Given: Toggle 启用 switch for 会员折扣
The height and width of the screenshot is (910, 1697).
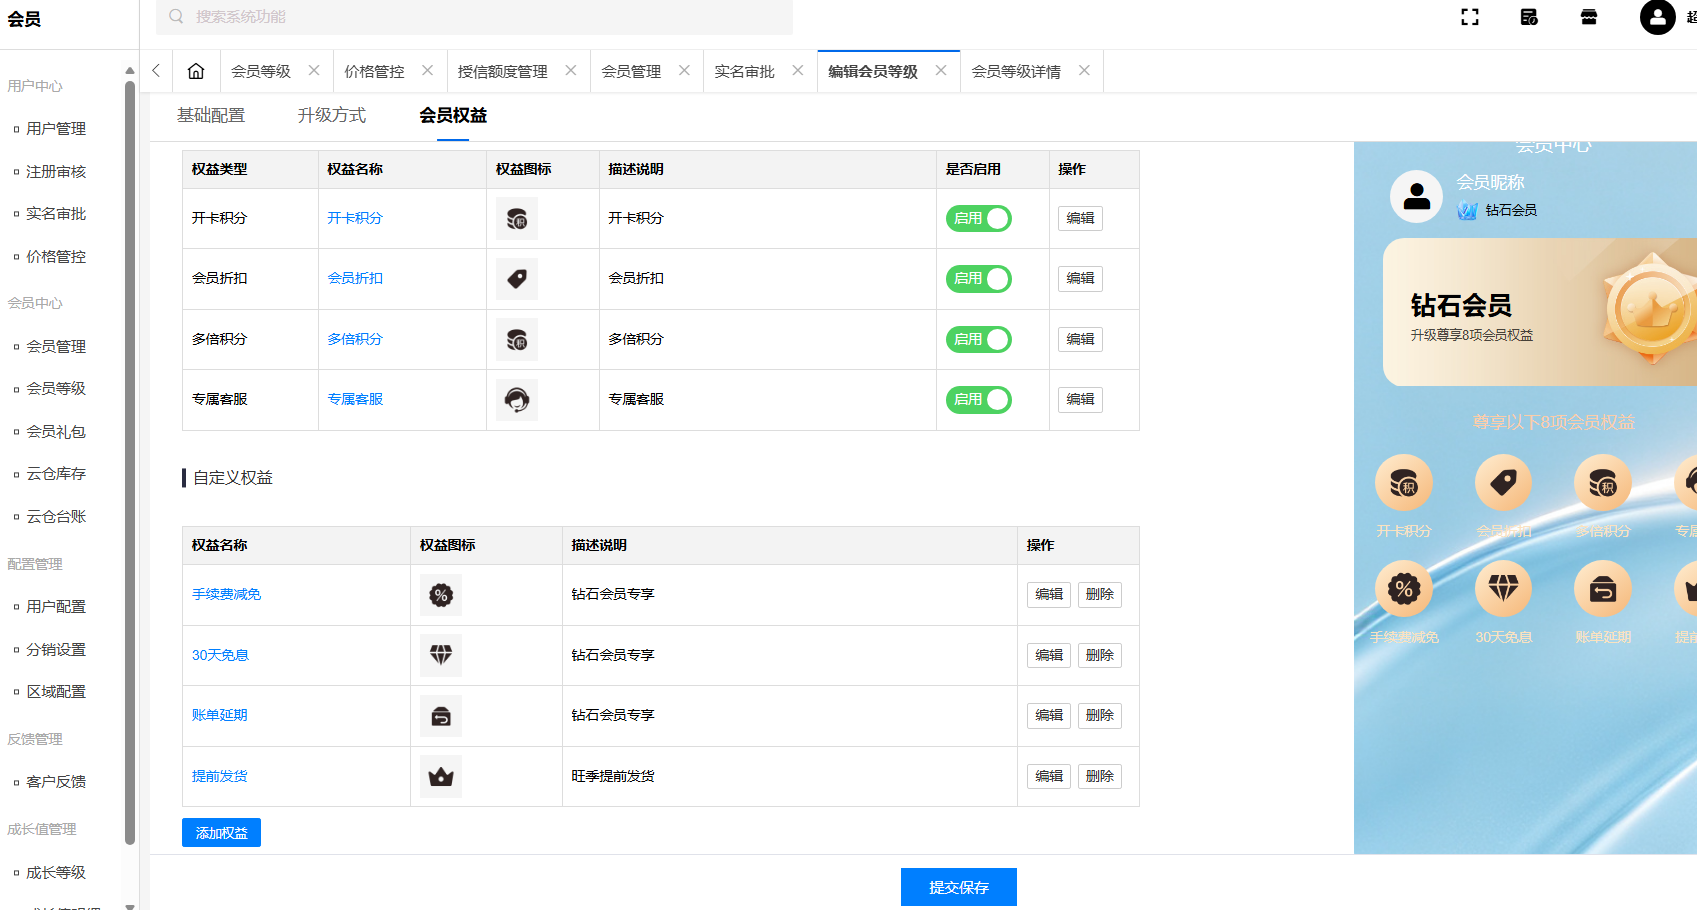Looking at the screenshot, I should coord(979,279).
